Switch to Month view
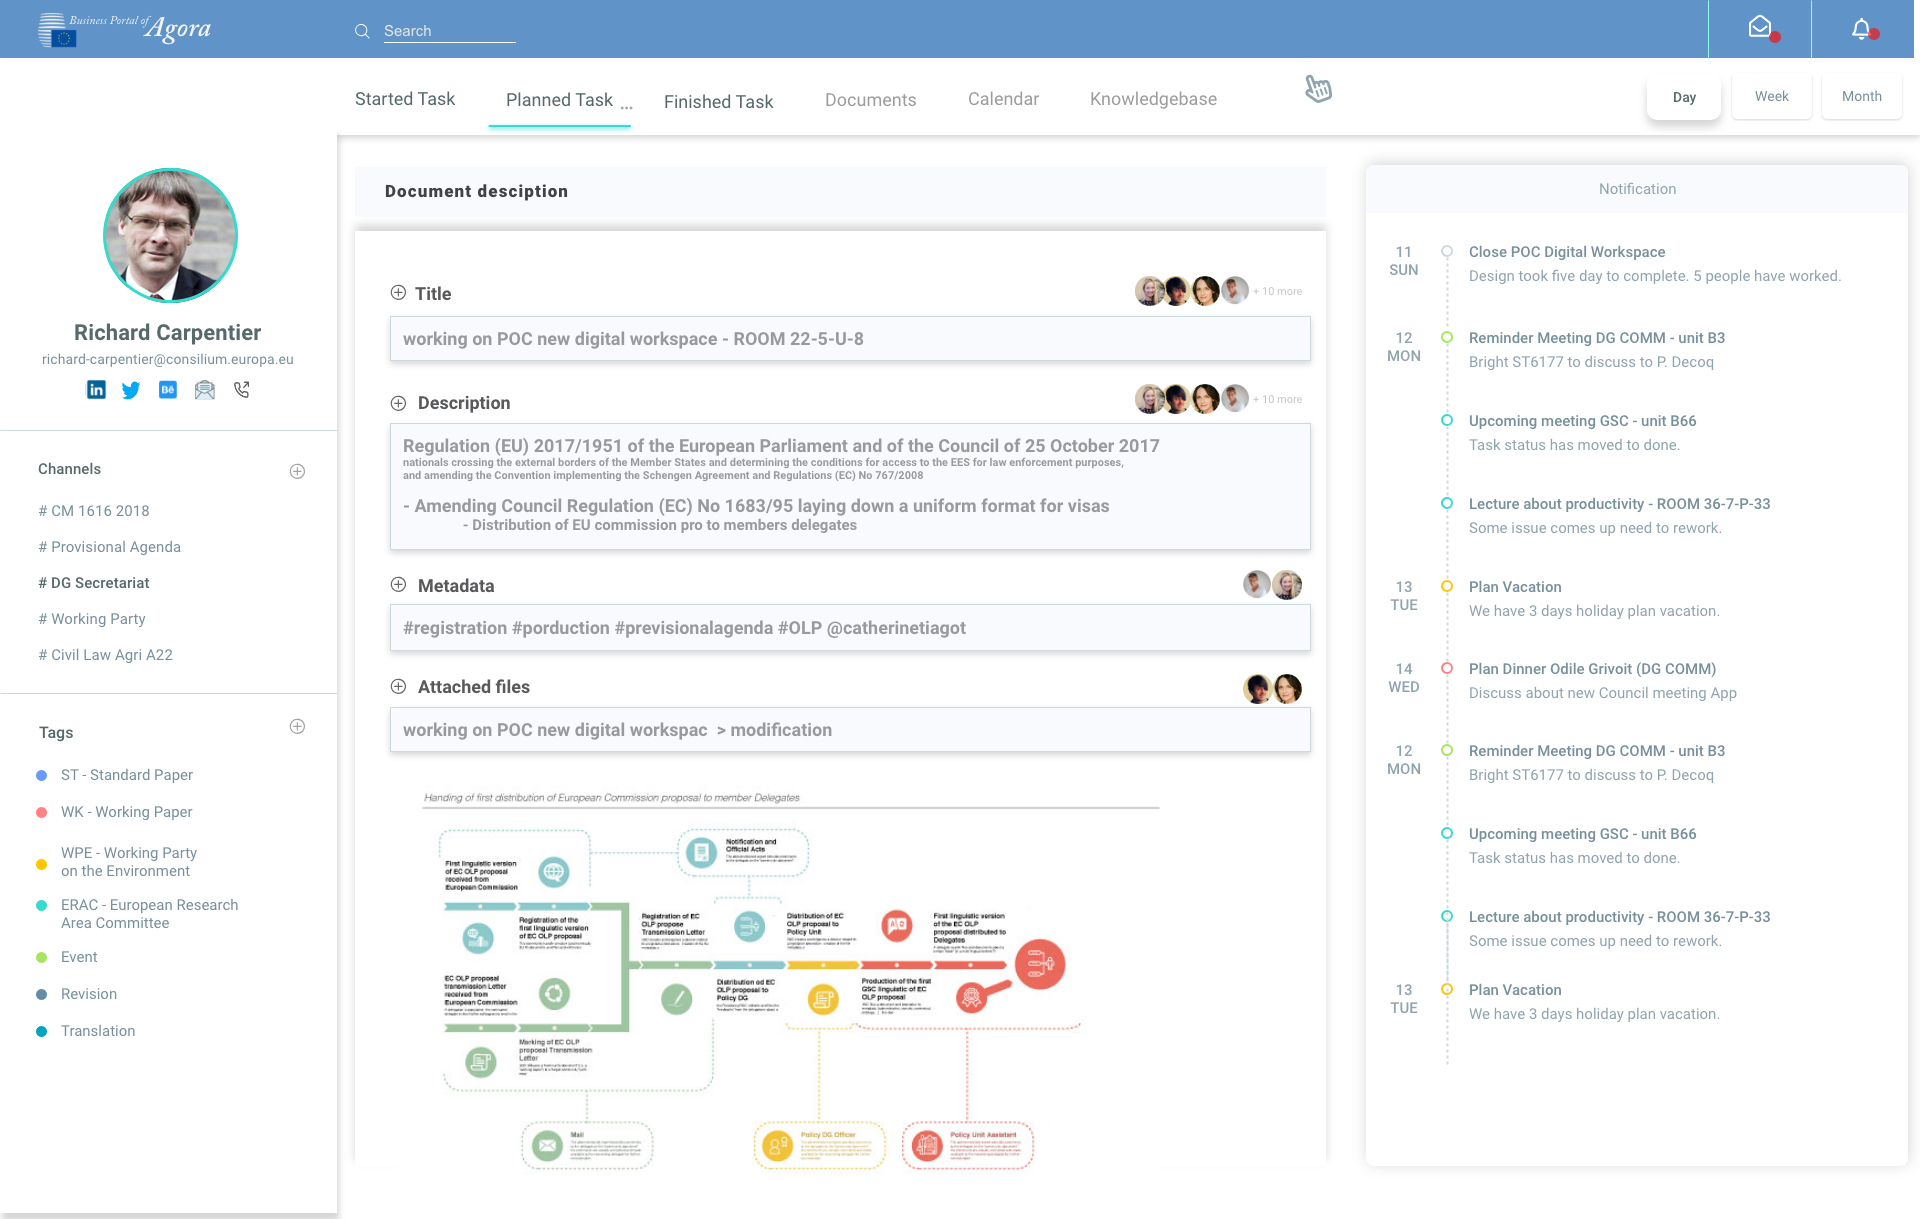 1861,97
